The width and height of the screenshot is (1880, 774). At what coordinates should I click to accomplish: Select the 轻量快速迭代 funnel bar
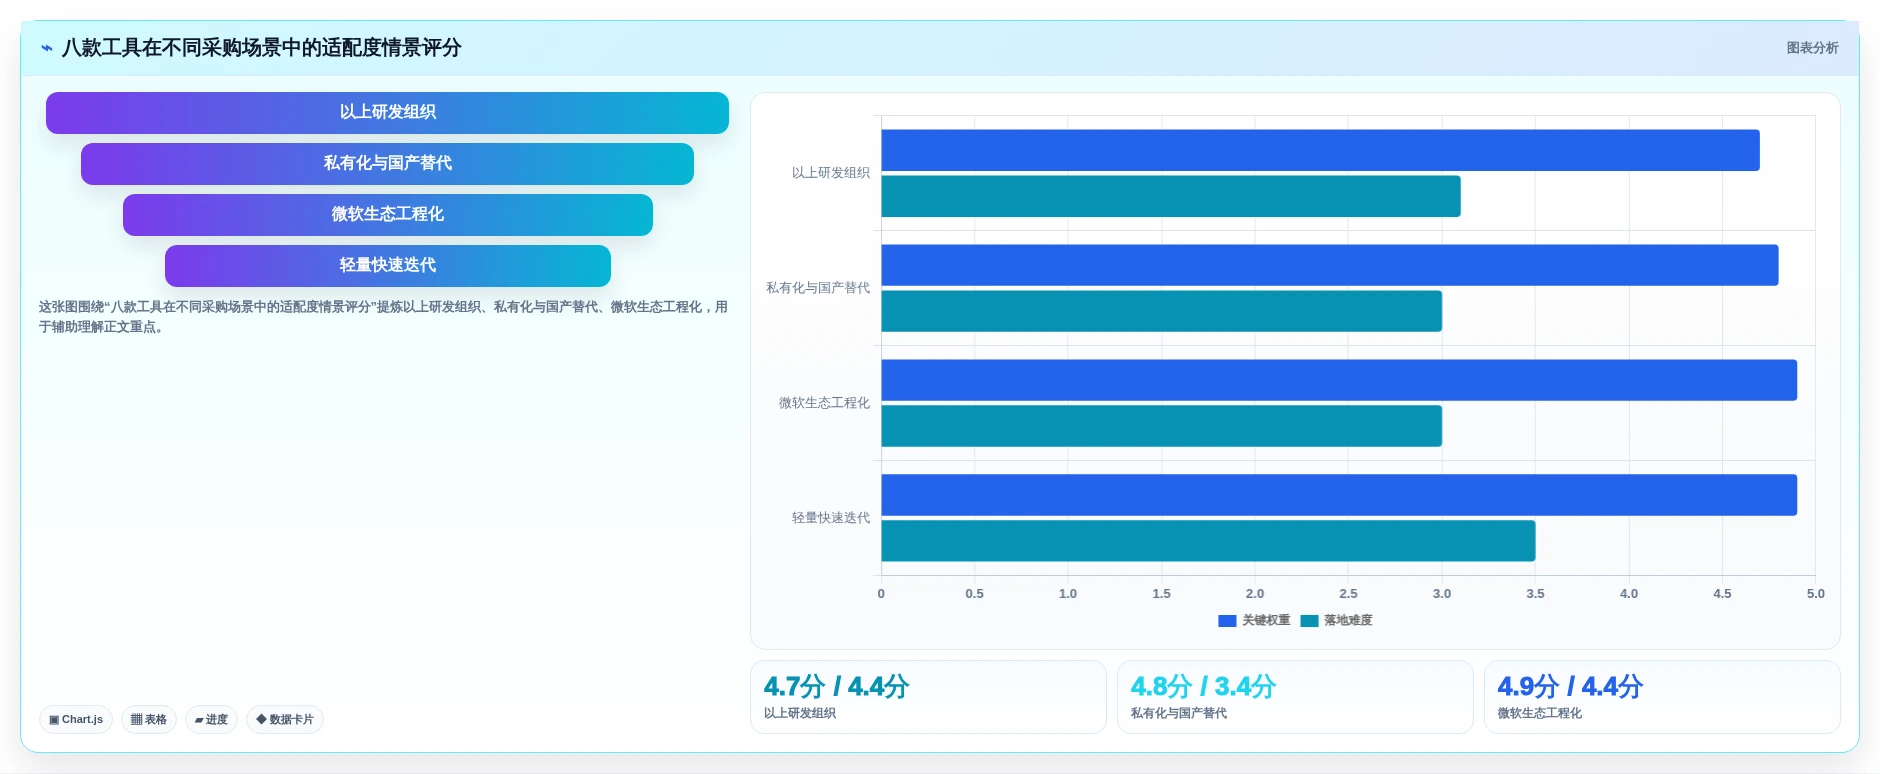coord(388,266)
